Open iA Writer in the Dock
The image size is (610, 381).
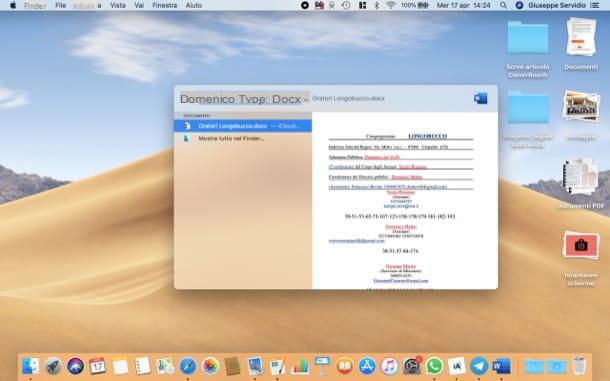[x=457, y=366]
